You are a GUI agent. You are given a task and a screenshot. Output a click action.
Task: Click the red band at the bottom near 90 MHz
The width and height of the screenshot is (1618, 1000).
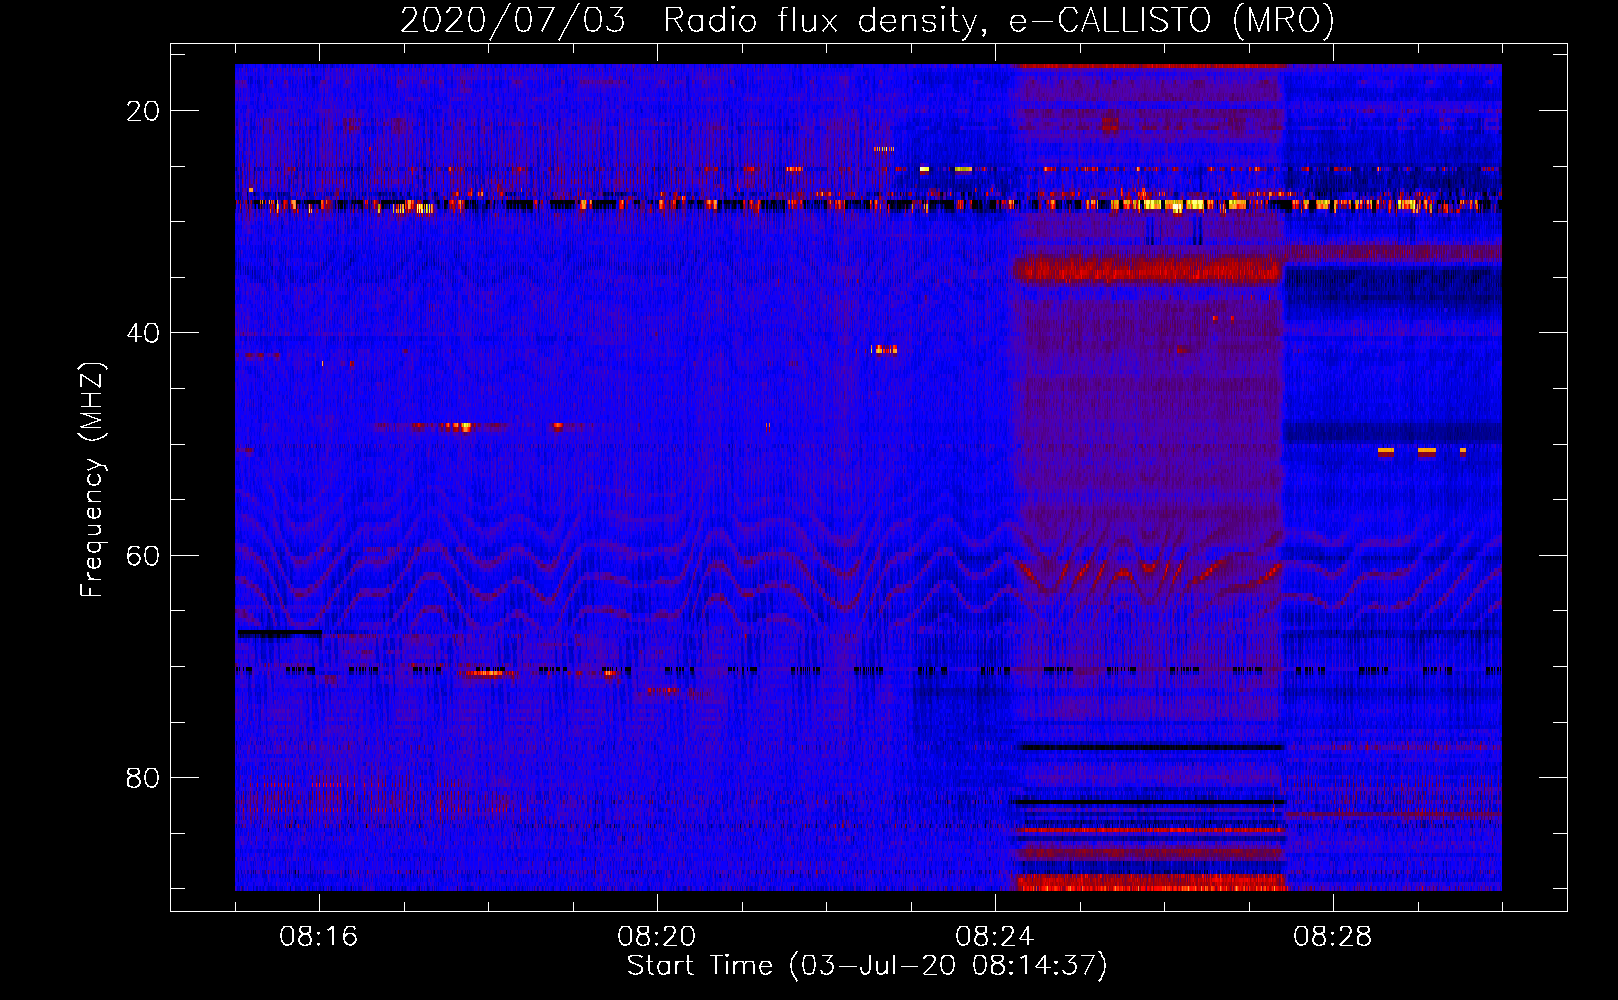point(1150,882)
